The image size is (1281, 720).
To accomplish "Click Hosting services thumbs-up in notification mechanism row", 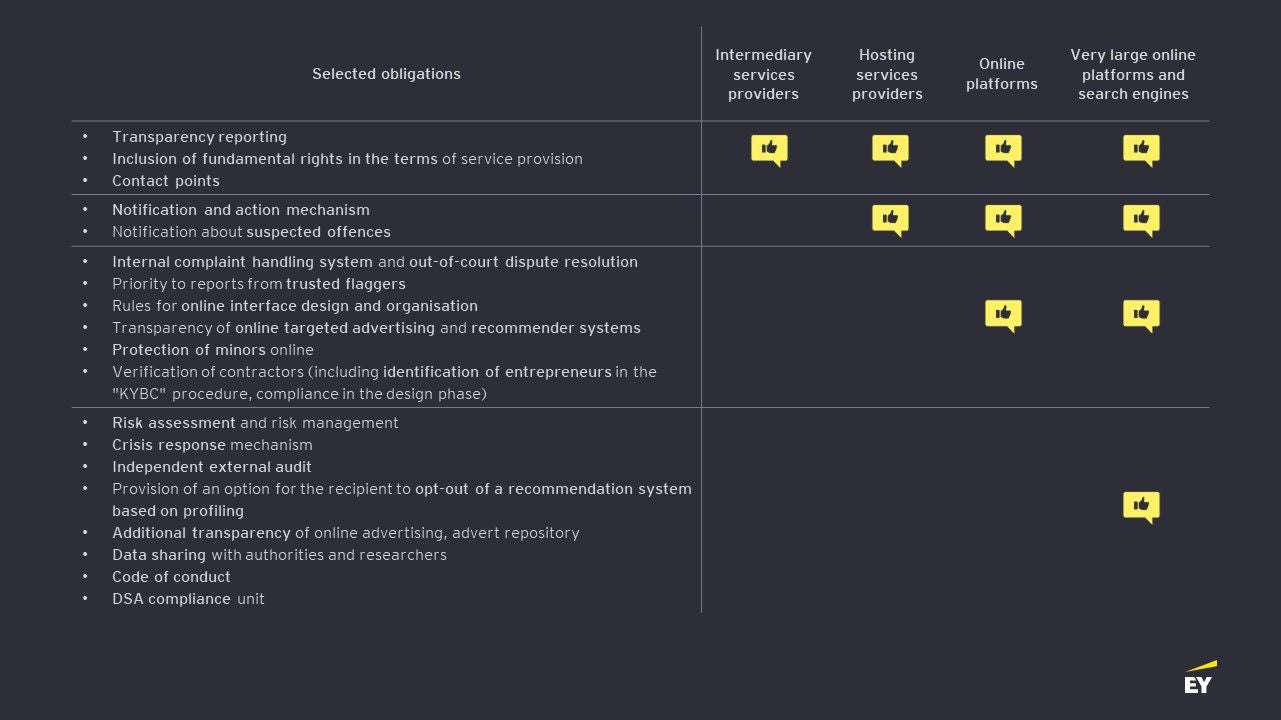I will [x=889, y=219].
